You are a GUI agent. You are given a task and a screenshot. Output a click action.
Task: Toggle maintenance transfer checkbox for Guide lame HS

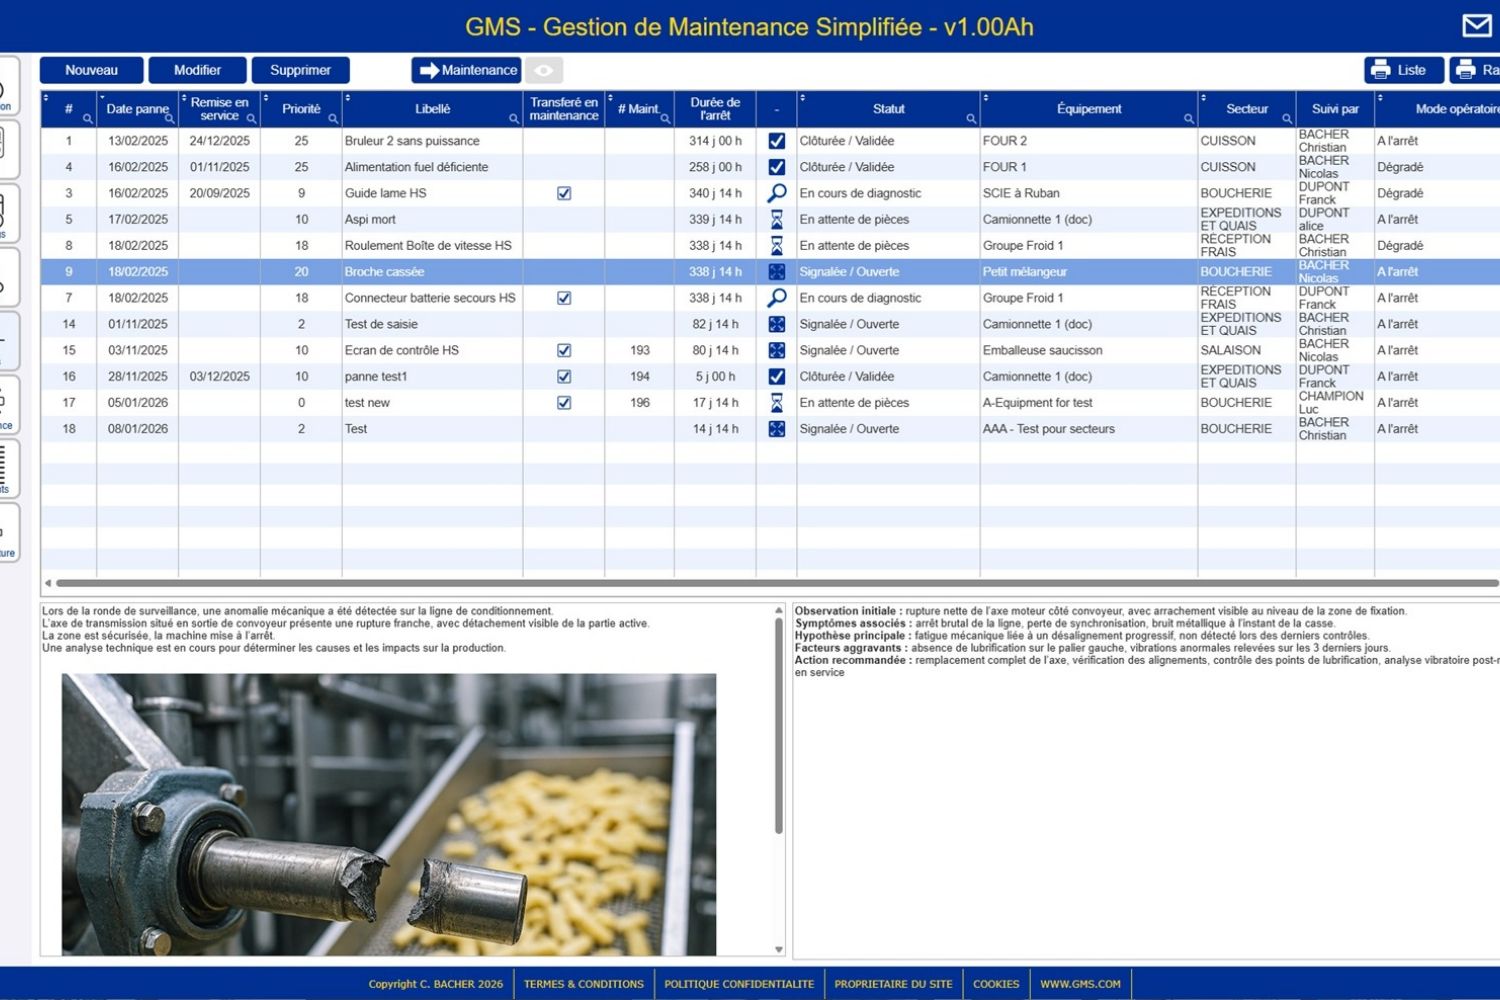(x=564, y=193)
